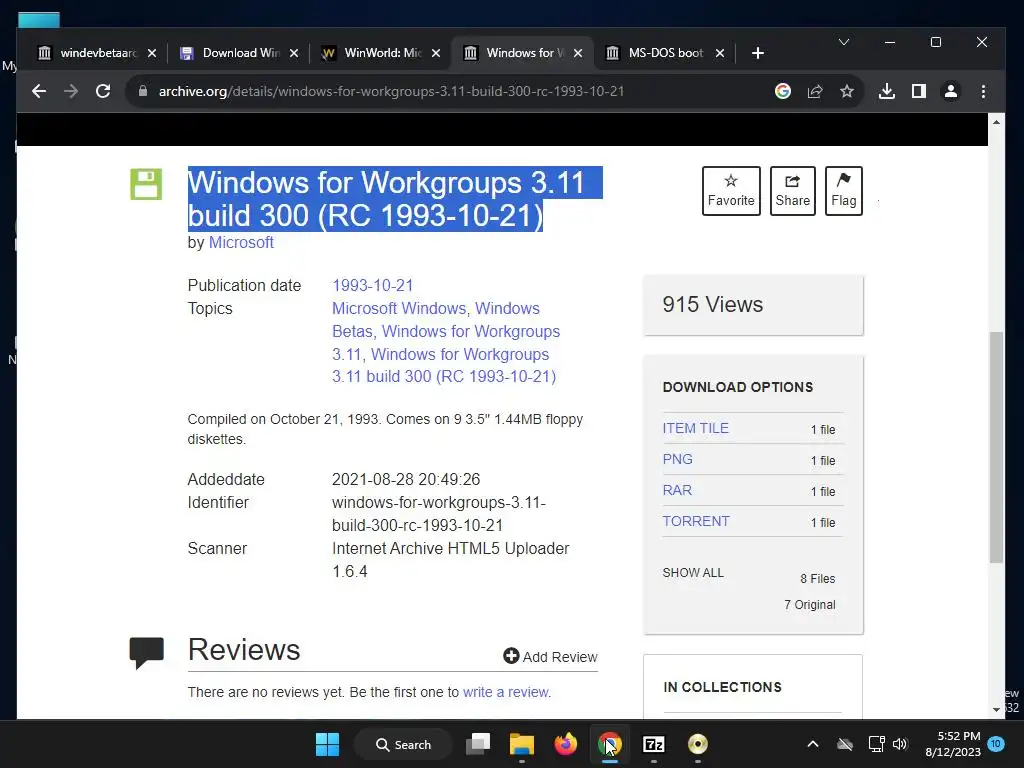View site information padlock icon
The image size is (1024, 768).
click(143, 91)
